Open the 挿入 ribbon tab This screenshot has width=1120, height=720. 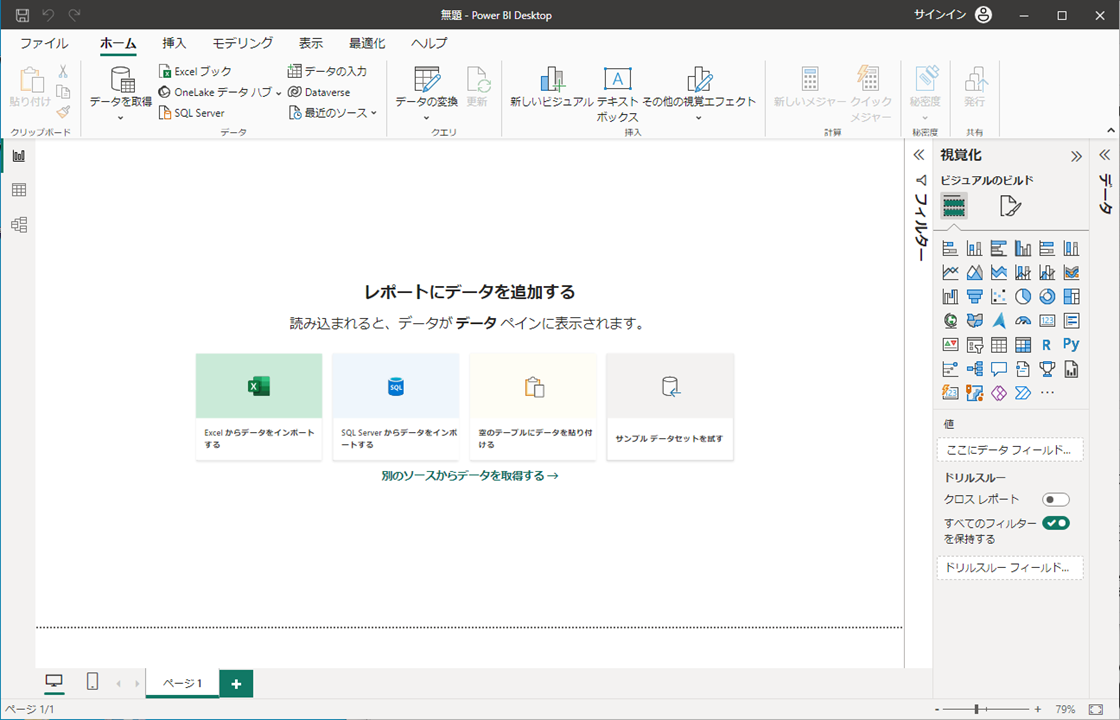coord(174,43)
